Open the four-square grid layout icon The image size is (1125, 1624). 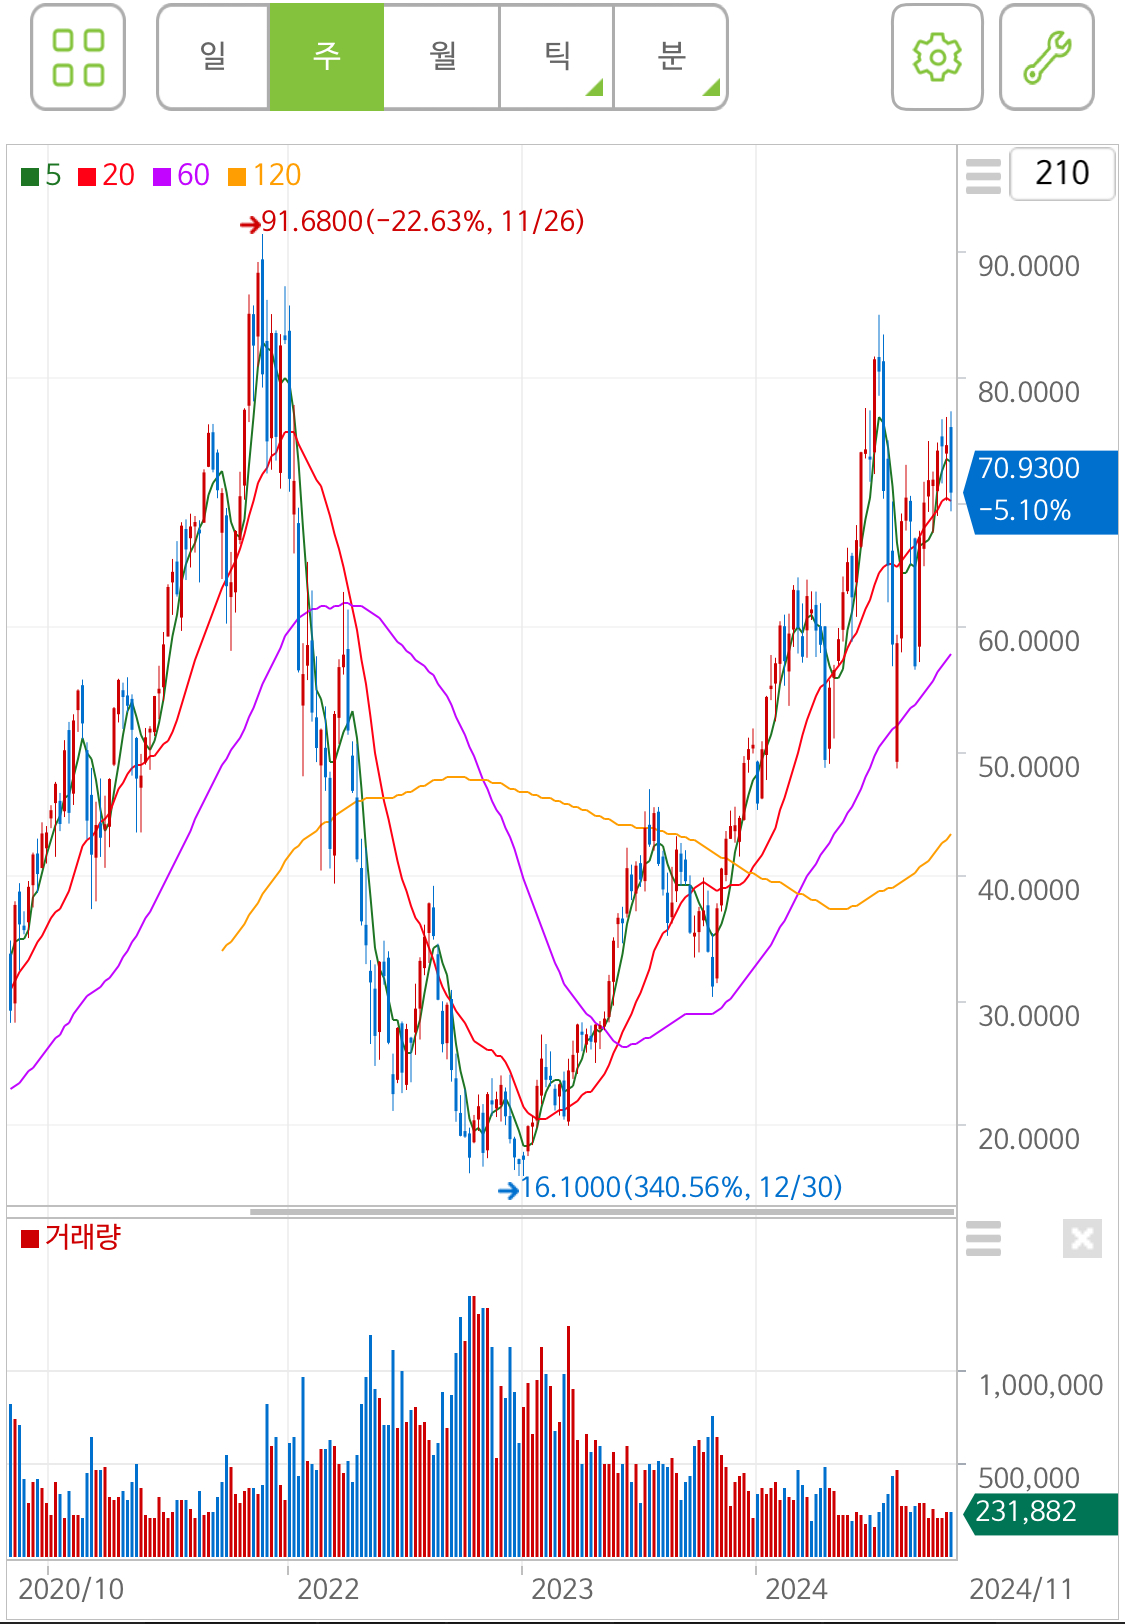coord(78,57)
